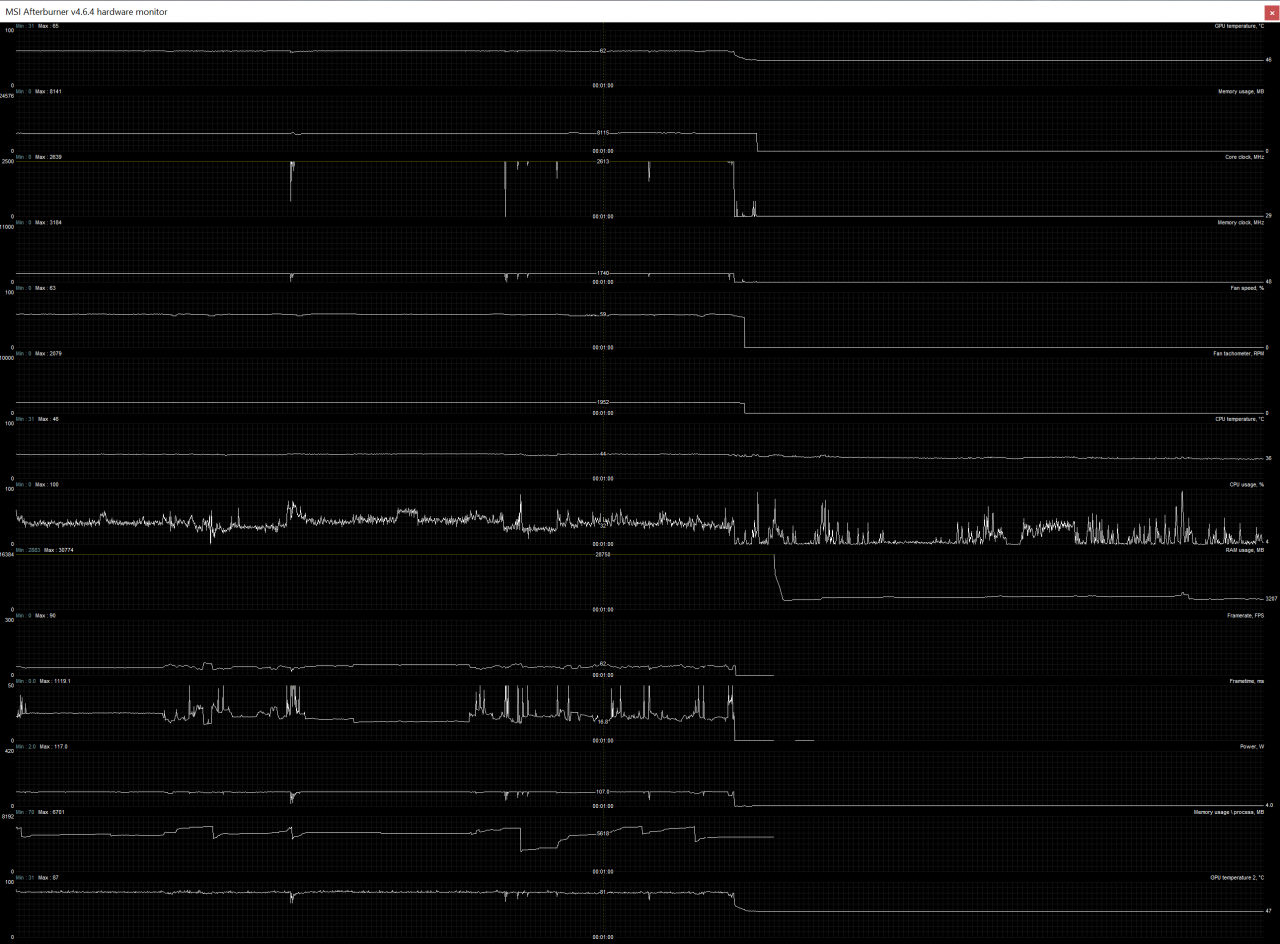This screenshot has width=1280, height=944.
Task: Click the current power value 4.0
Action: [1269, 805]
